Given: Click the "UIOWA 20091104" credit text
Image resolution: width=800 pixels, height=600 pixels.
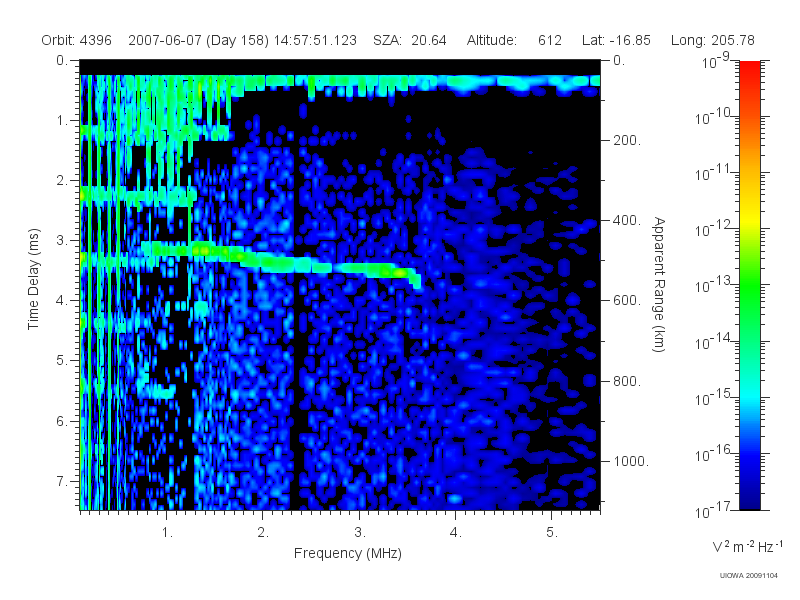Looking at the screenshot, I should click(748, 576).
